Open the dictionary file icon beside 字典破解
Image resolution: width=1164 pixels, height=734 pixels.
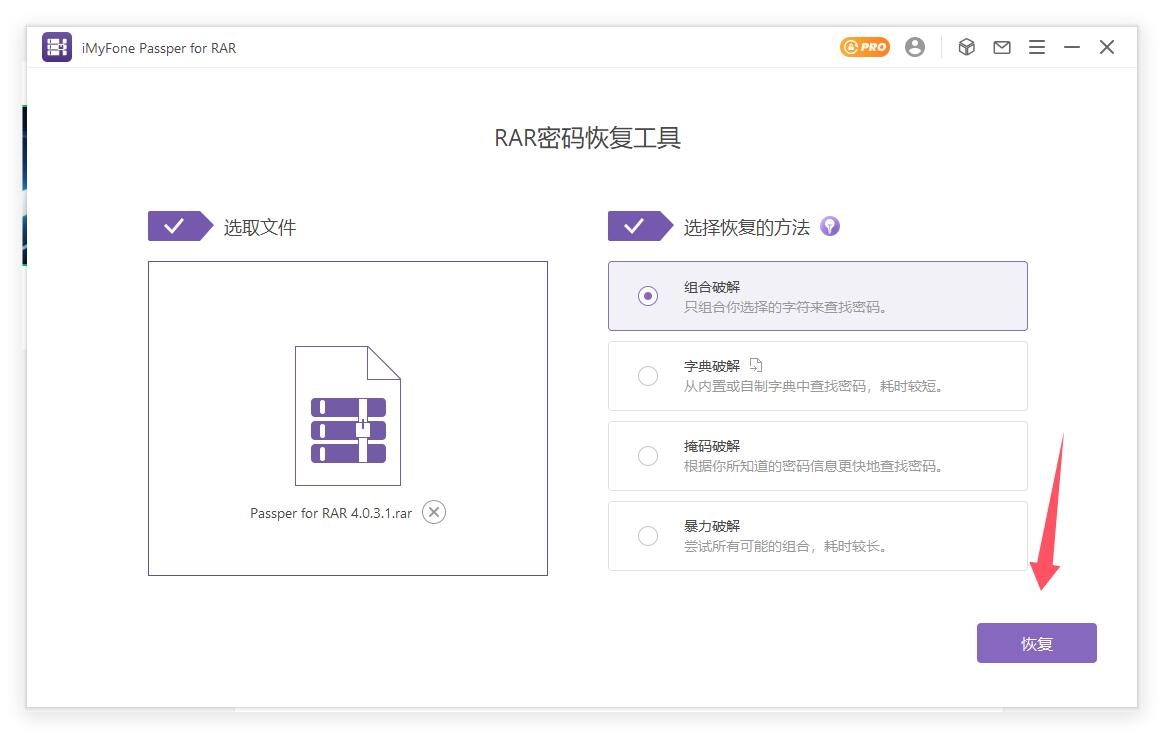pos(756,364)
